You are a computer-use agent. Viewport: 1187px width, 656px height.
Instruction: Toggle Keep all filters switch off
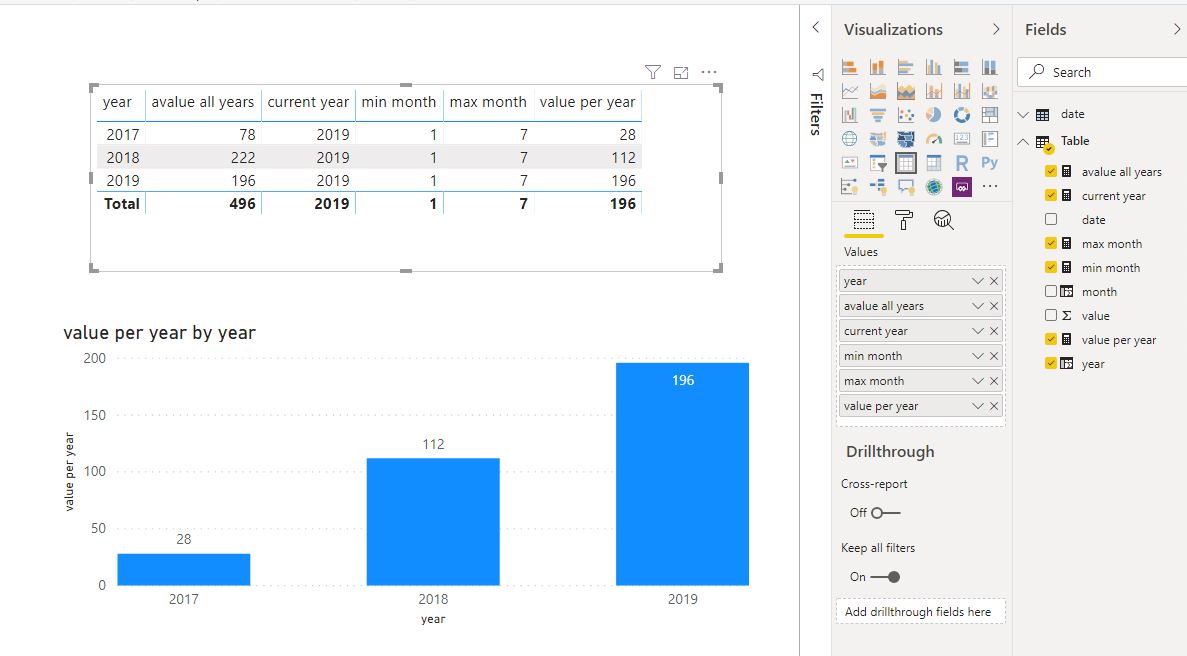[885, 577]
